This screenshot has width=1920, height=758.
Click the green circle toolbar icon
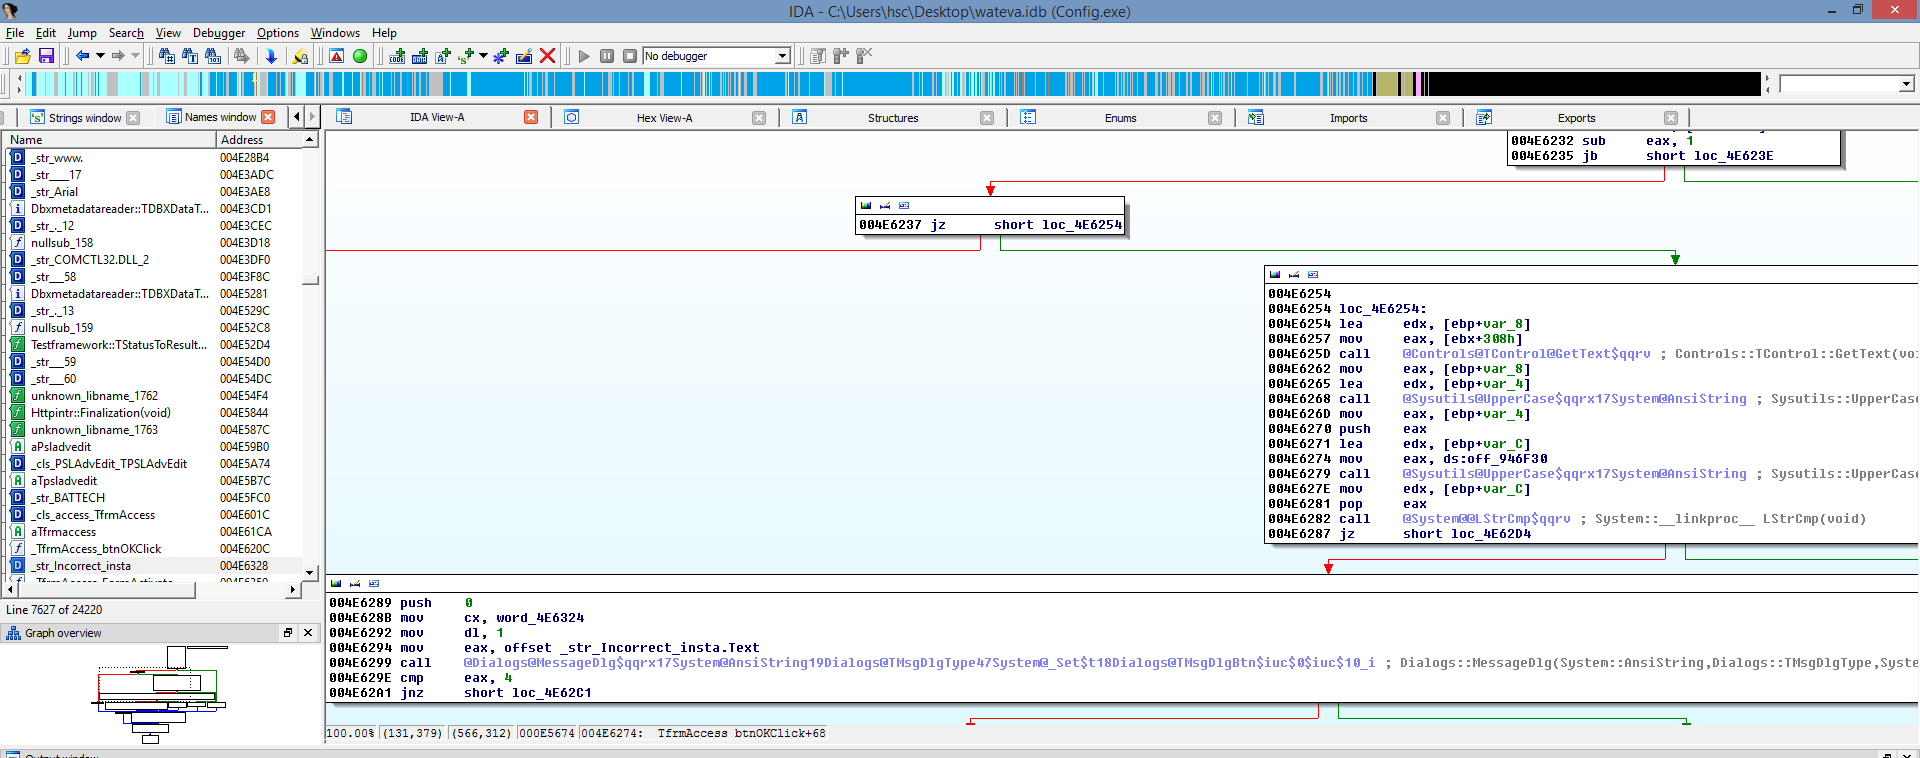(x=360, y=56)
